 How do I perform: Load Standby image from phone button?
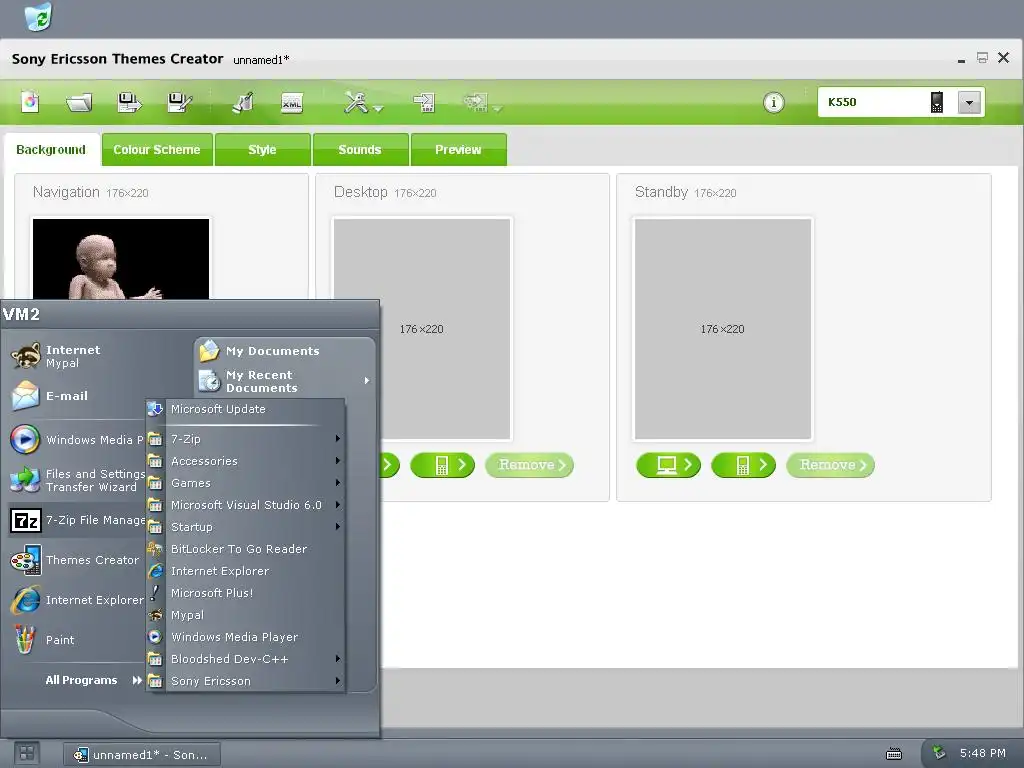743,465
